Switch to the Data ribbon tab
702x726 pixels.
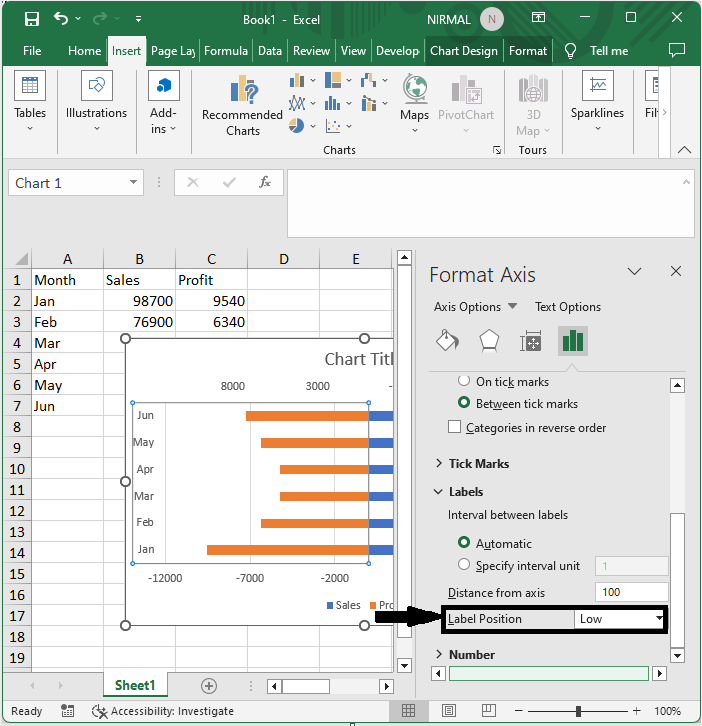(x=270, y=51)
